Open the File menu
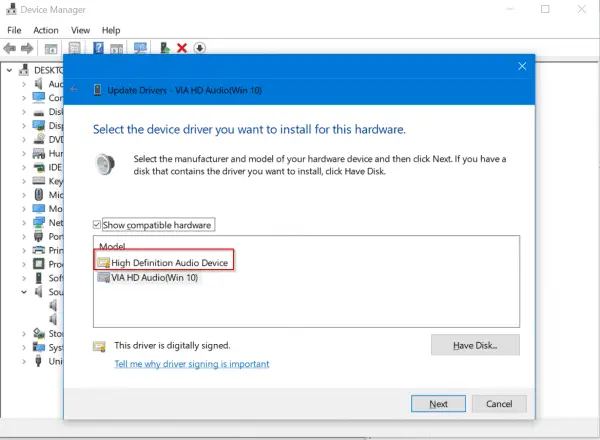Screen dimensions: 600x440 pos(14,30)
